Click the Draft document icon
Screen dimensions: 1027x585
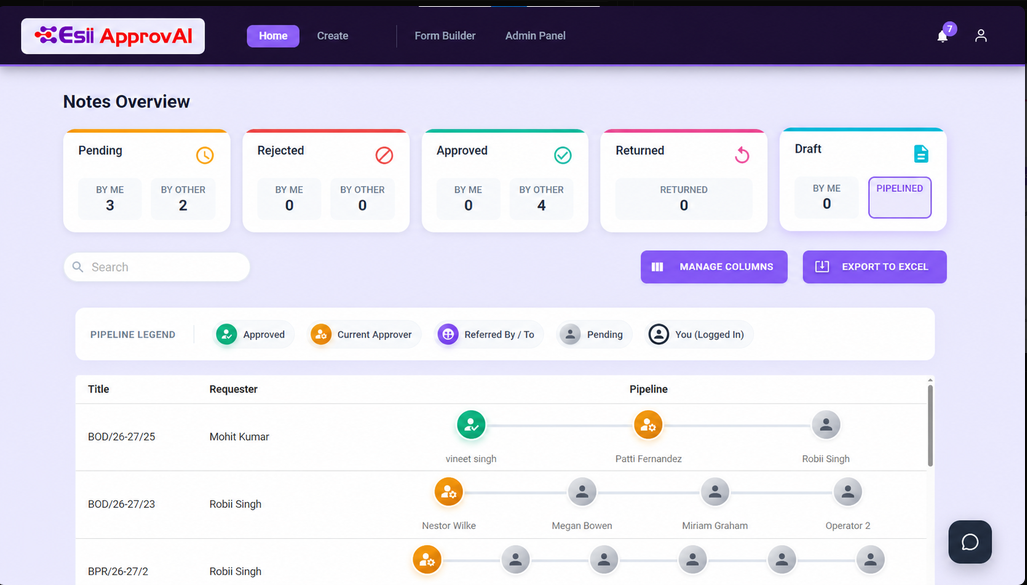tap(921, 154)
